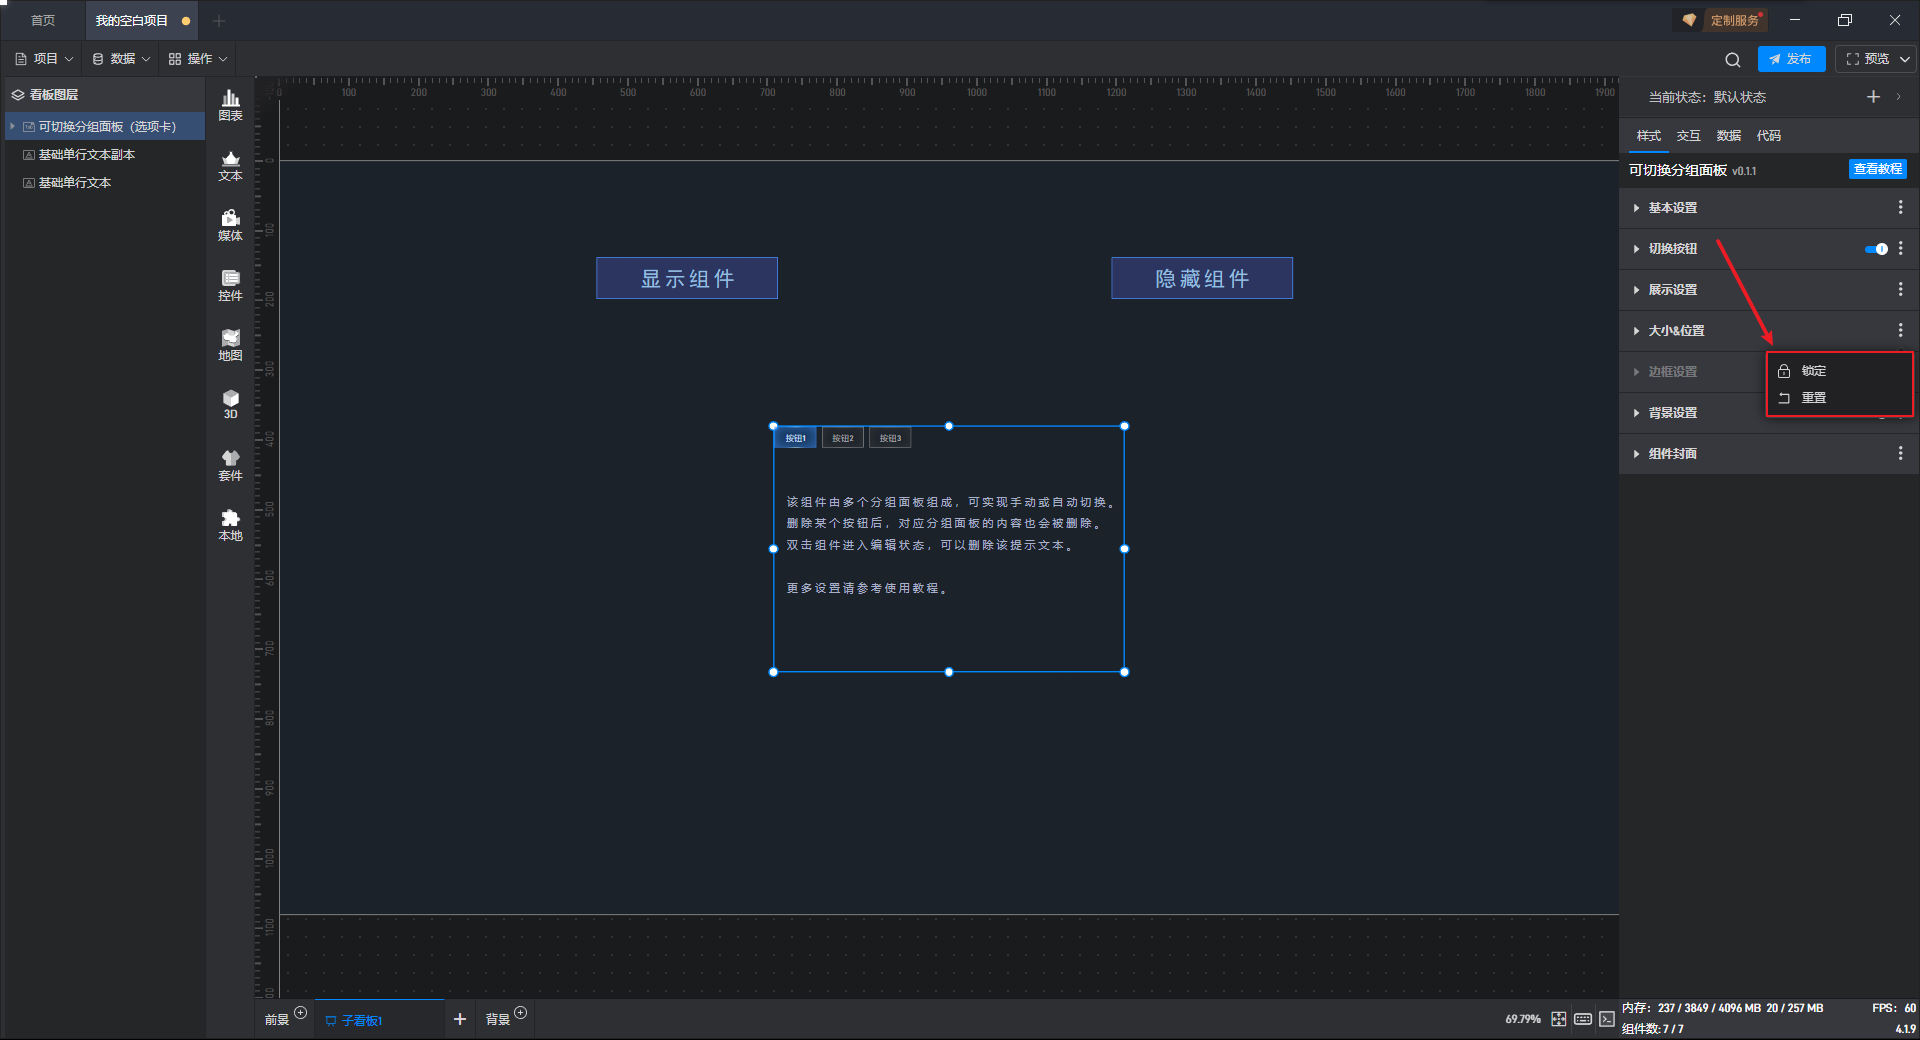
Task: Click the 预览 preview button
Action: tap(1867, 59)
